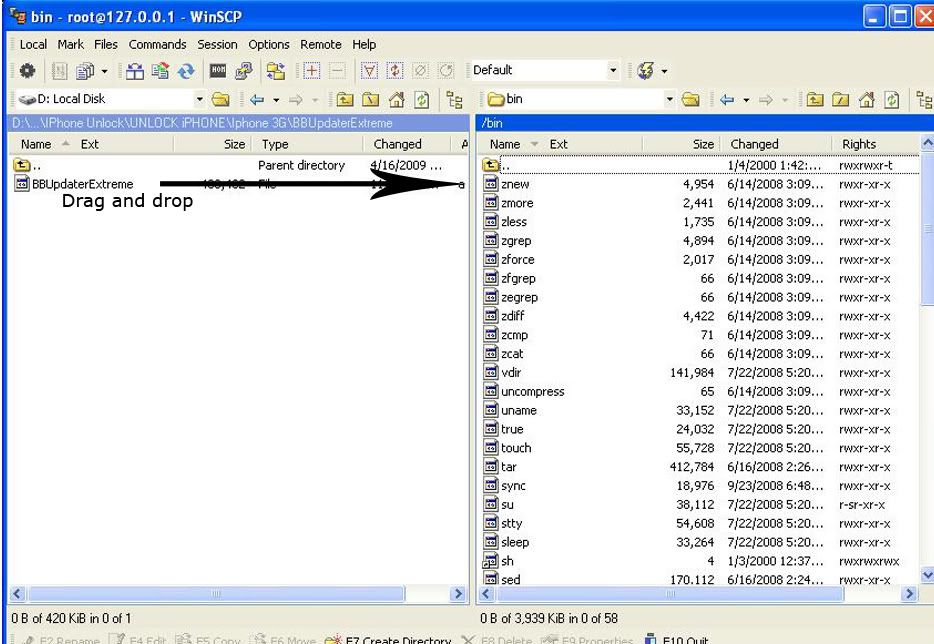Go to remote root directory icon
The width and height of the screenshot is (934, 644).
click(840, 99)
